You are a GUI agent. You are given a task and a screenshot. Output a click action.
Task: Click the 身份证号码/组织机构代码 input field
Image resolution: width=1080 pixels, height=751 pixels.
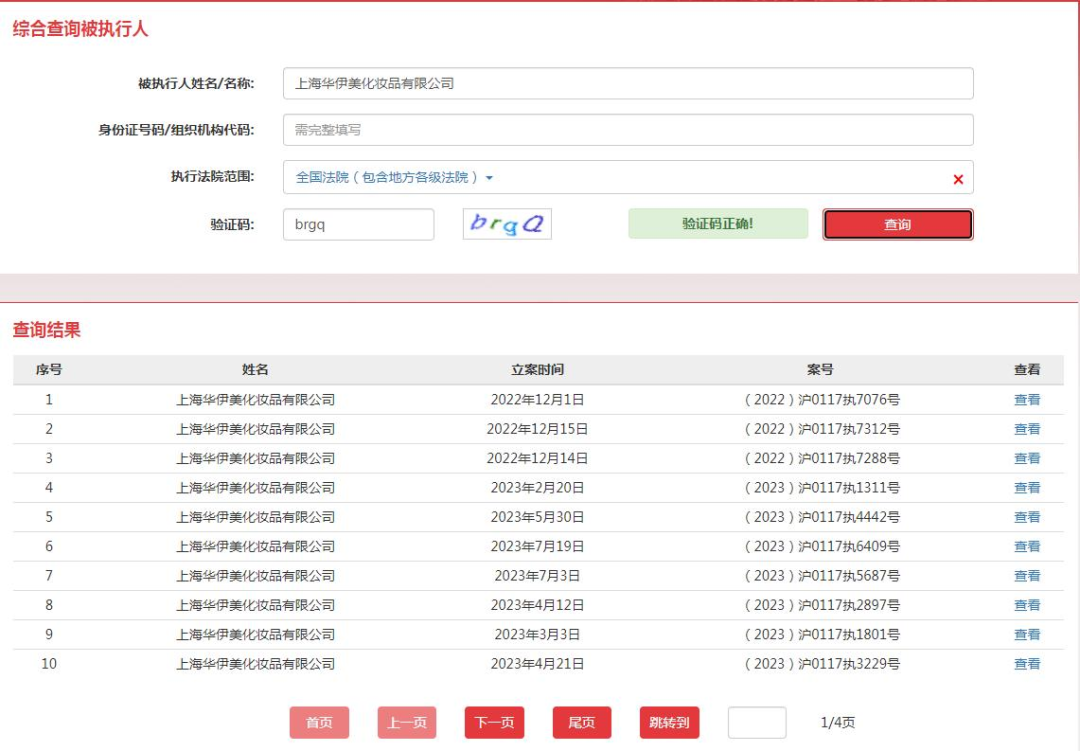(627, 130)
